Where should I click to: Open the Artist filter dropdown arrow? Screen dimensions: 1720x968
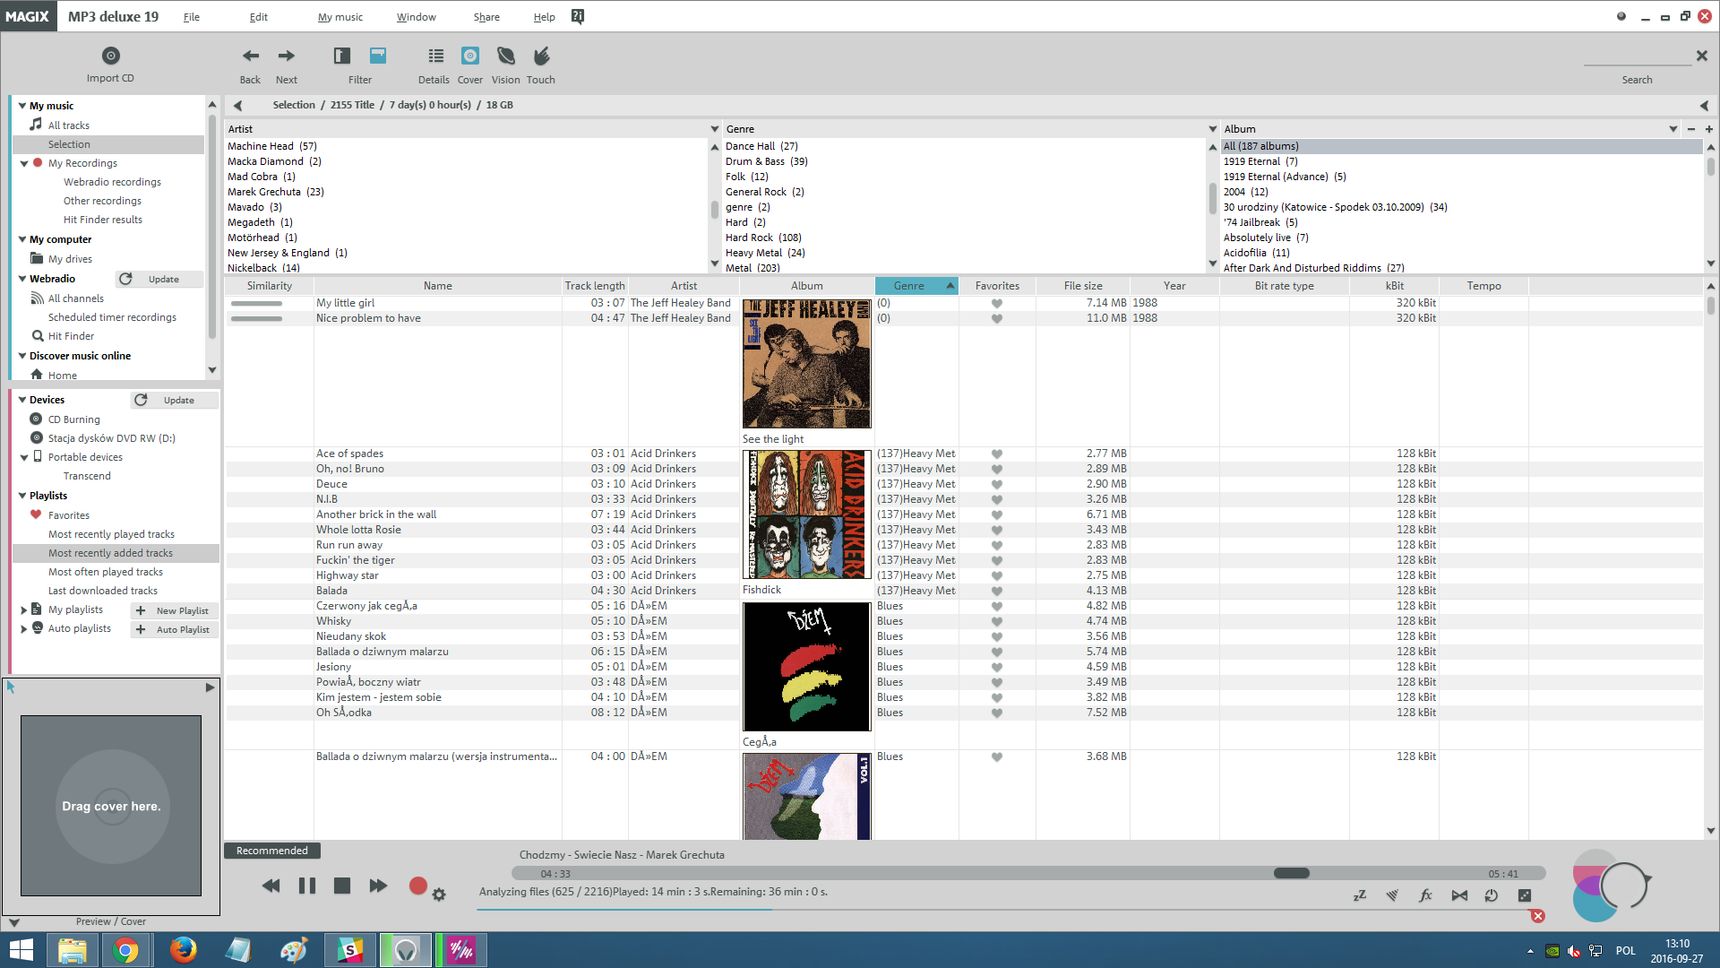pos(714,129)
